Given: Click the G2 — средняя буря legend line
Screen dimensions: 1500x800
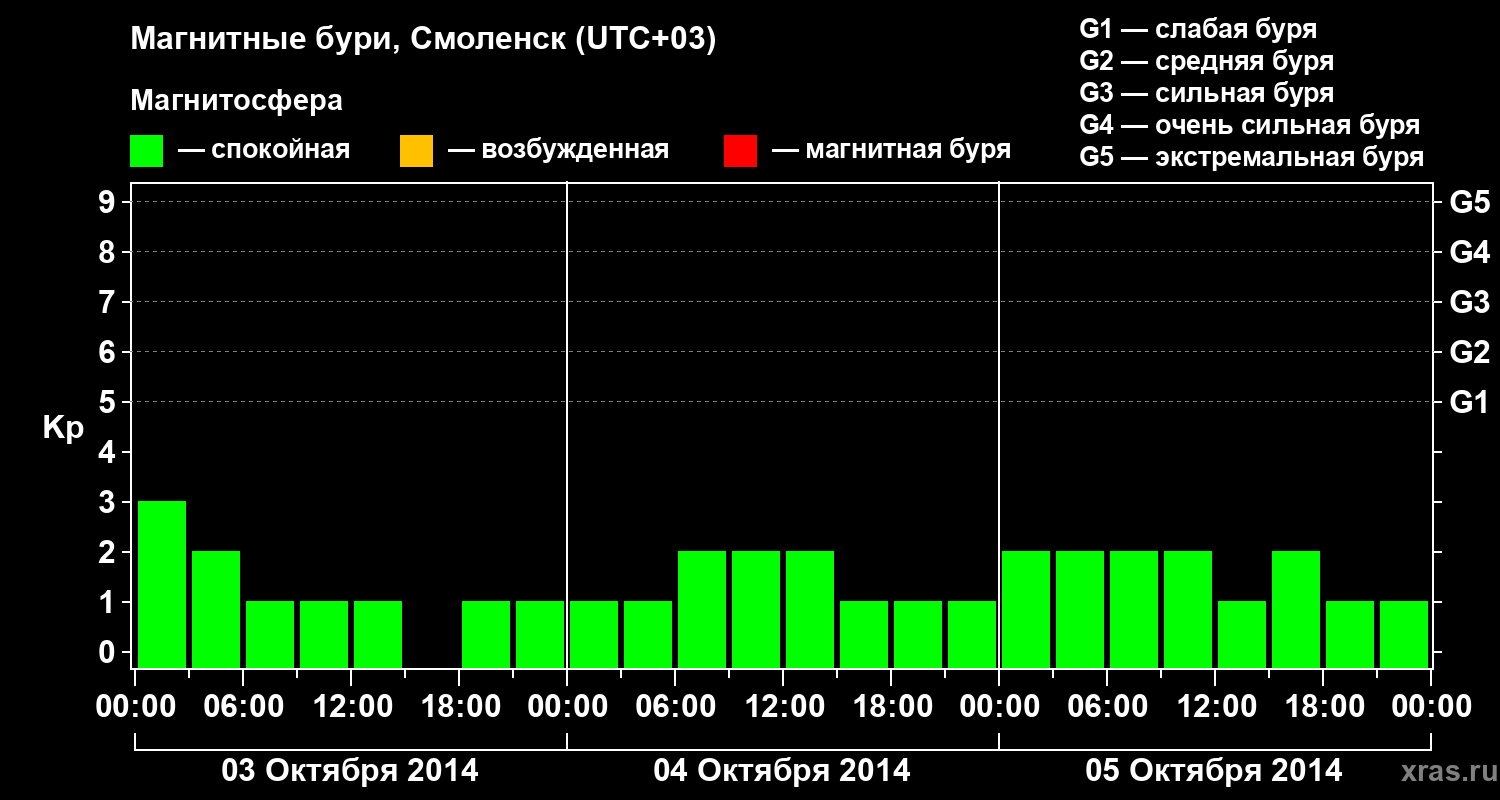Looking at the screenshot, I should [1206, 61].
